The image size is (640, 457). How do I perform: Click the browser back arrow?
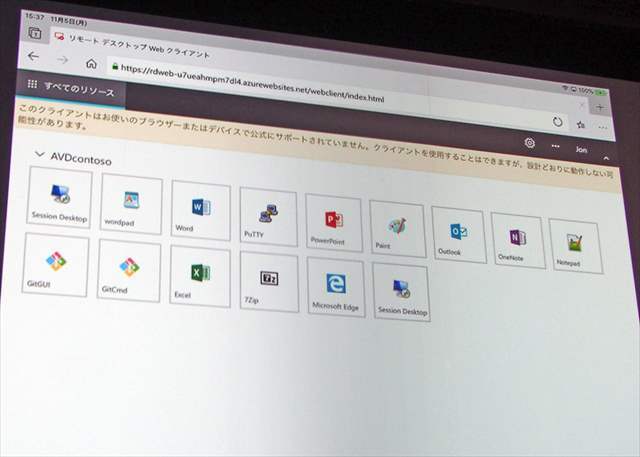click(x=33, y=56)
